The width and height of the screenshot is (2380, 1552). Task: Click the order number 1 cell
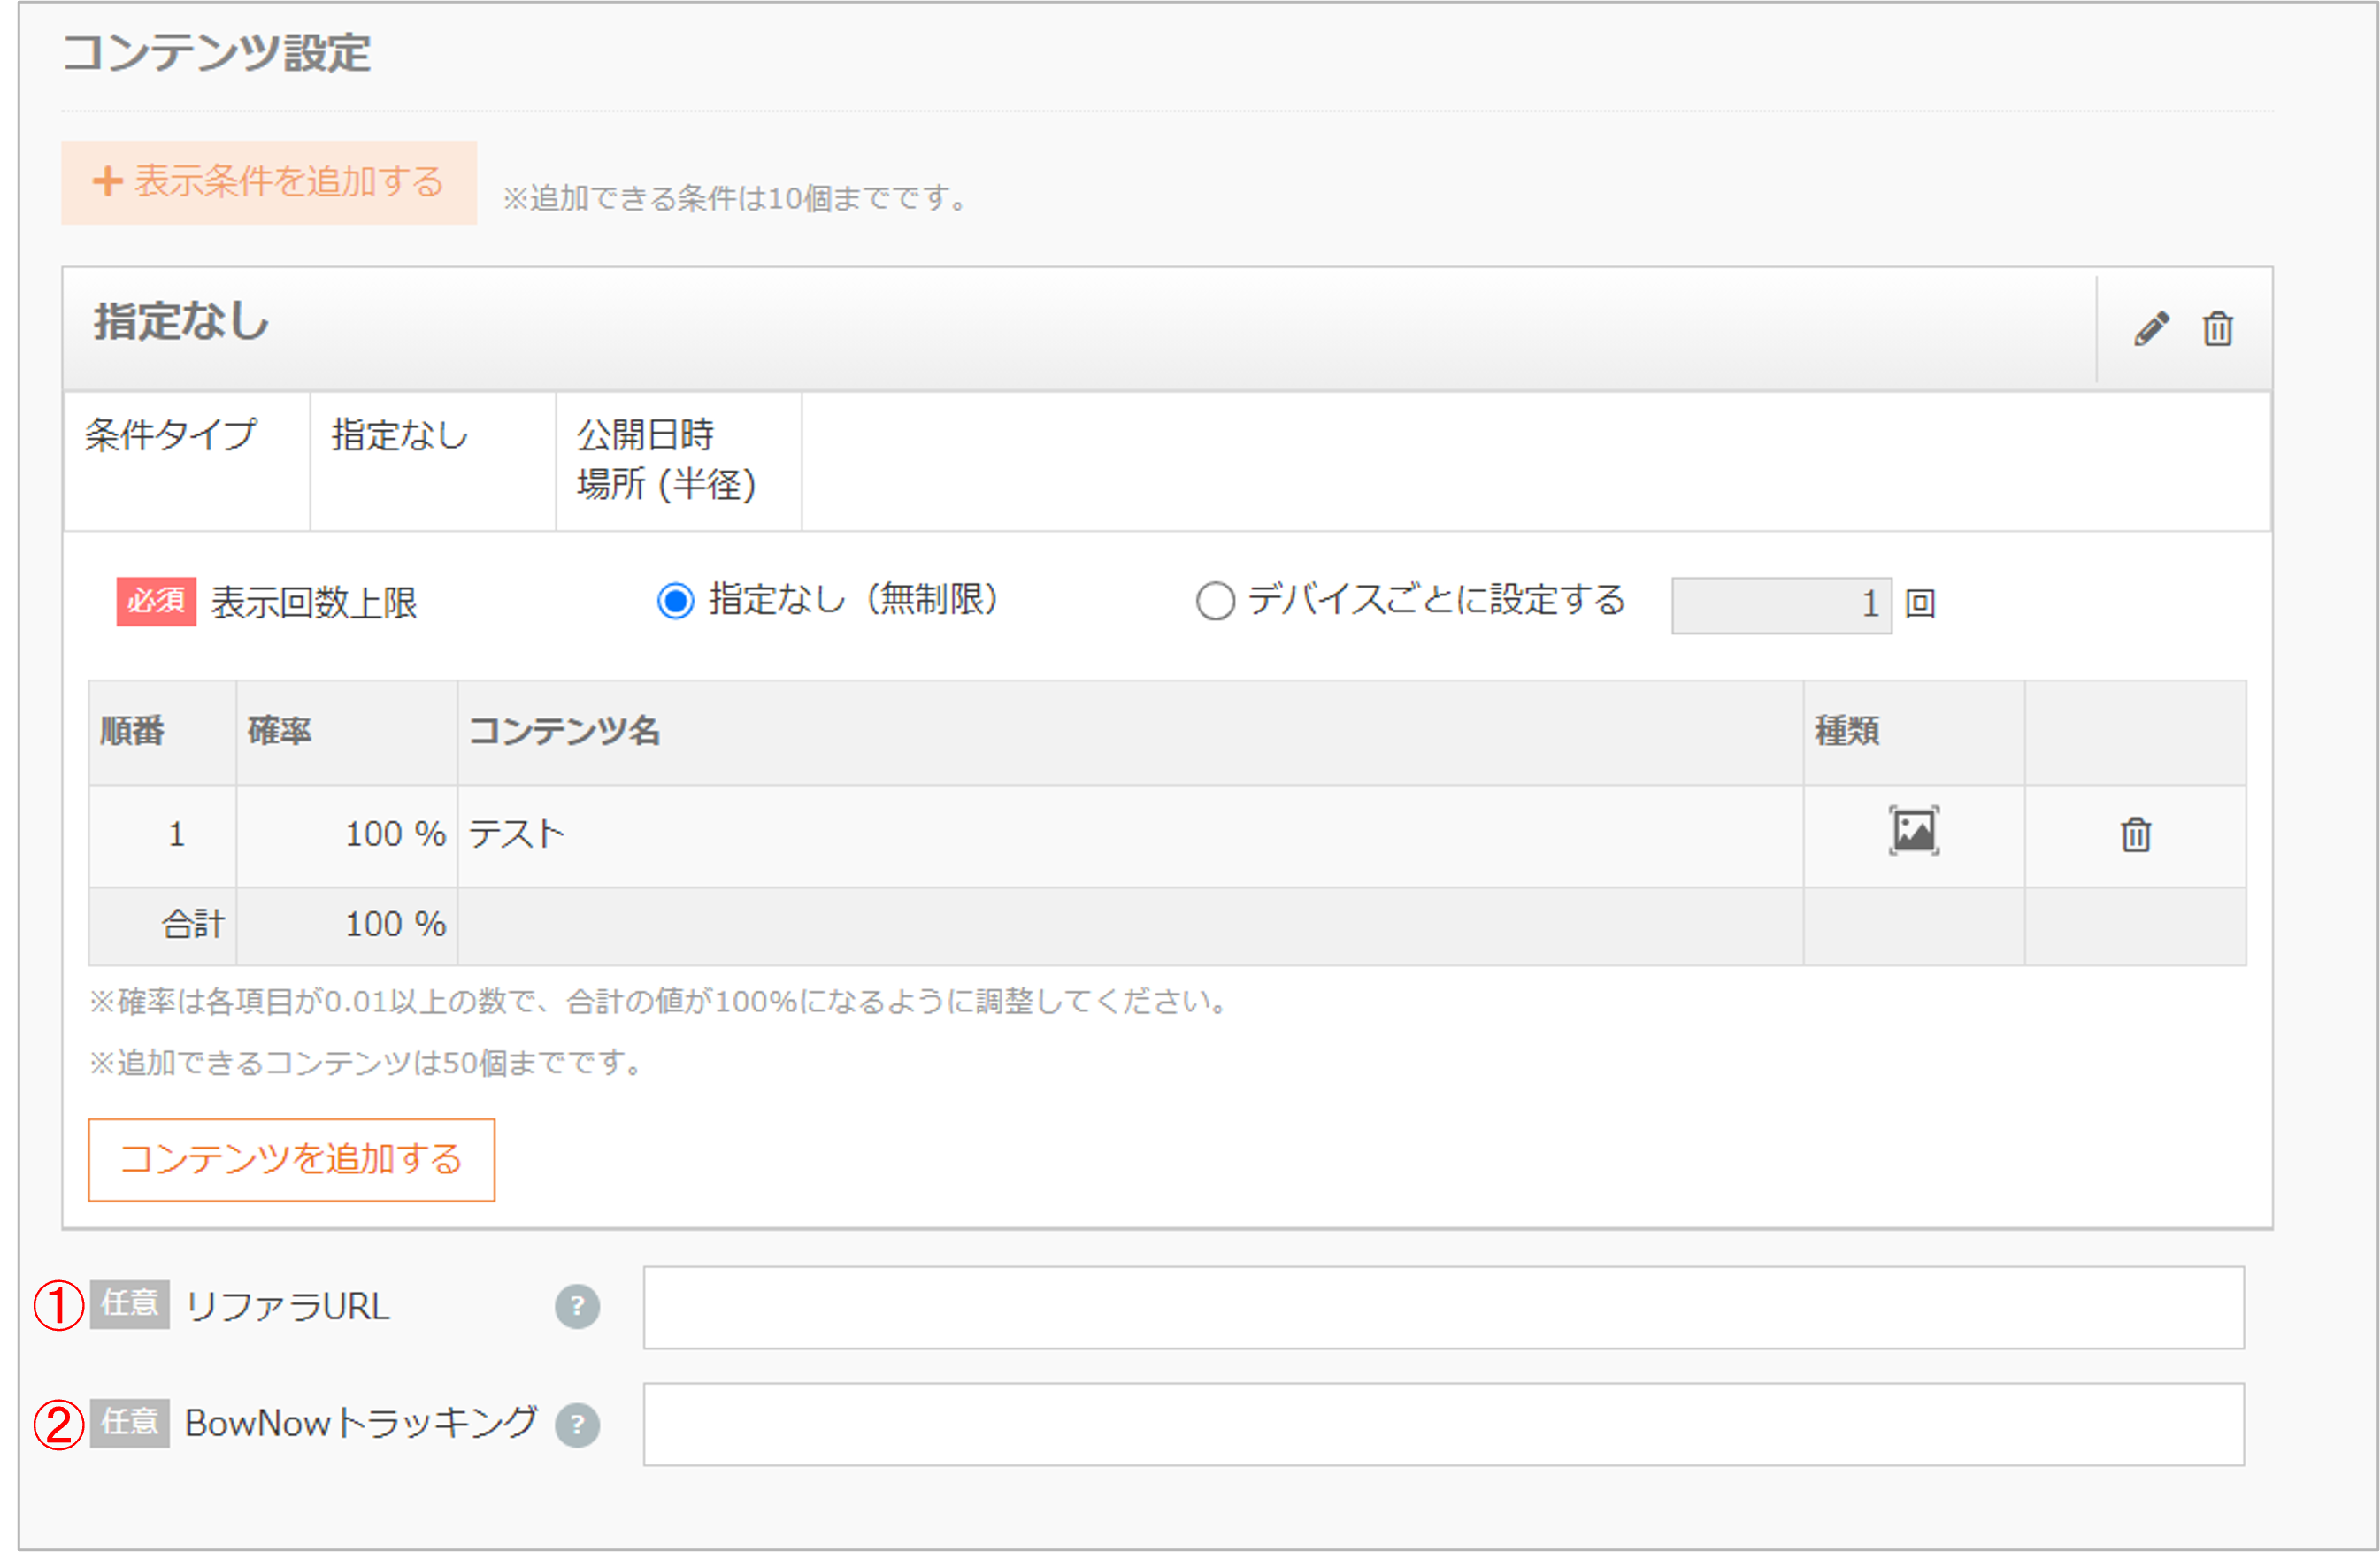(x=163, y=836)
